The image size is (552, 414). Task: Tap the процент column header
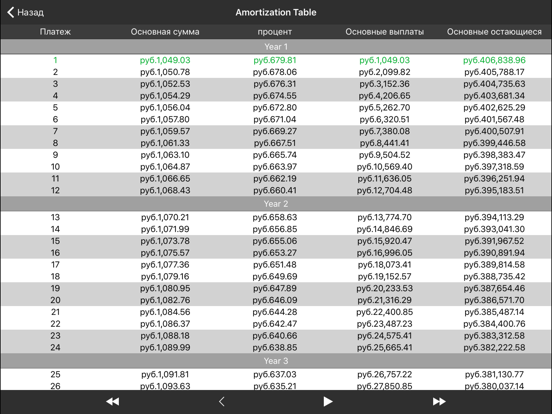[x=275, y=32]
